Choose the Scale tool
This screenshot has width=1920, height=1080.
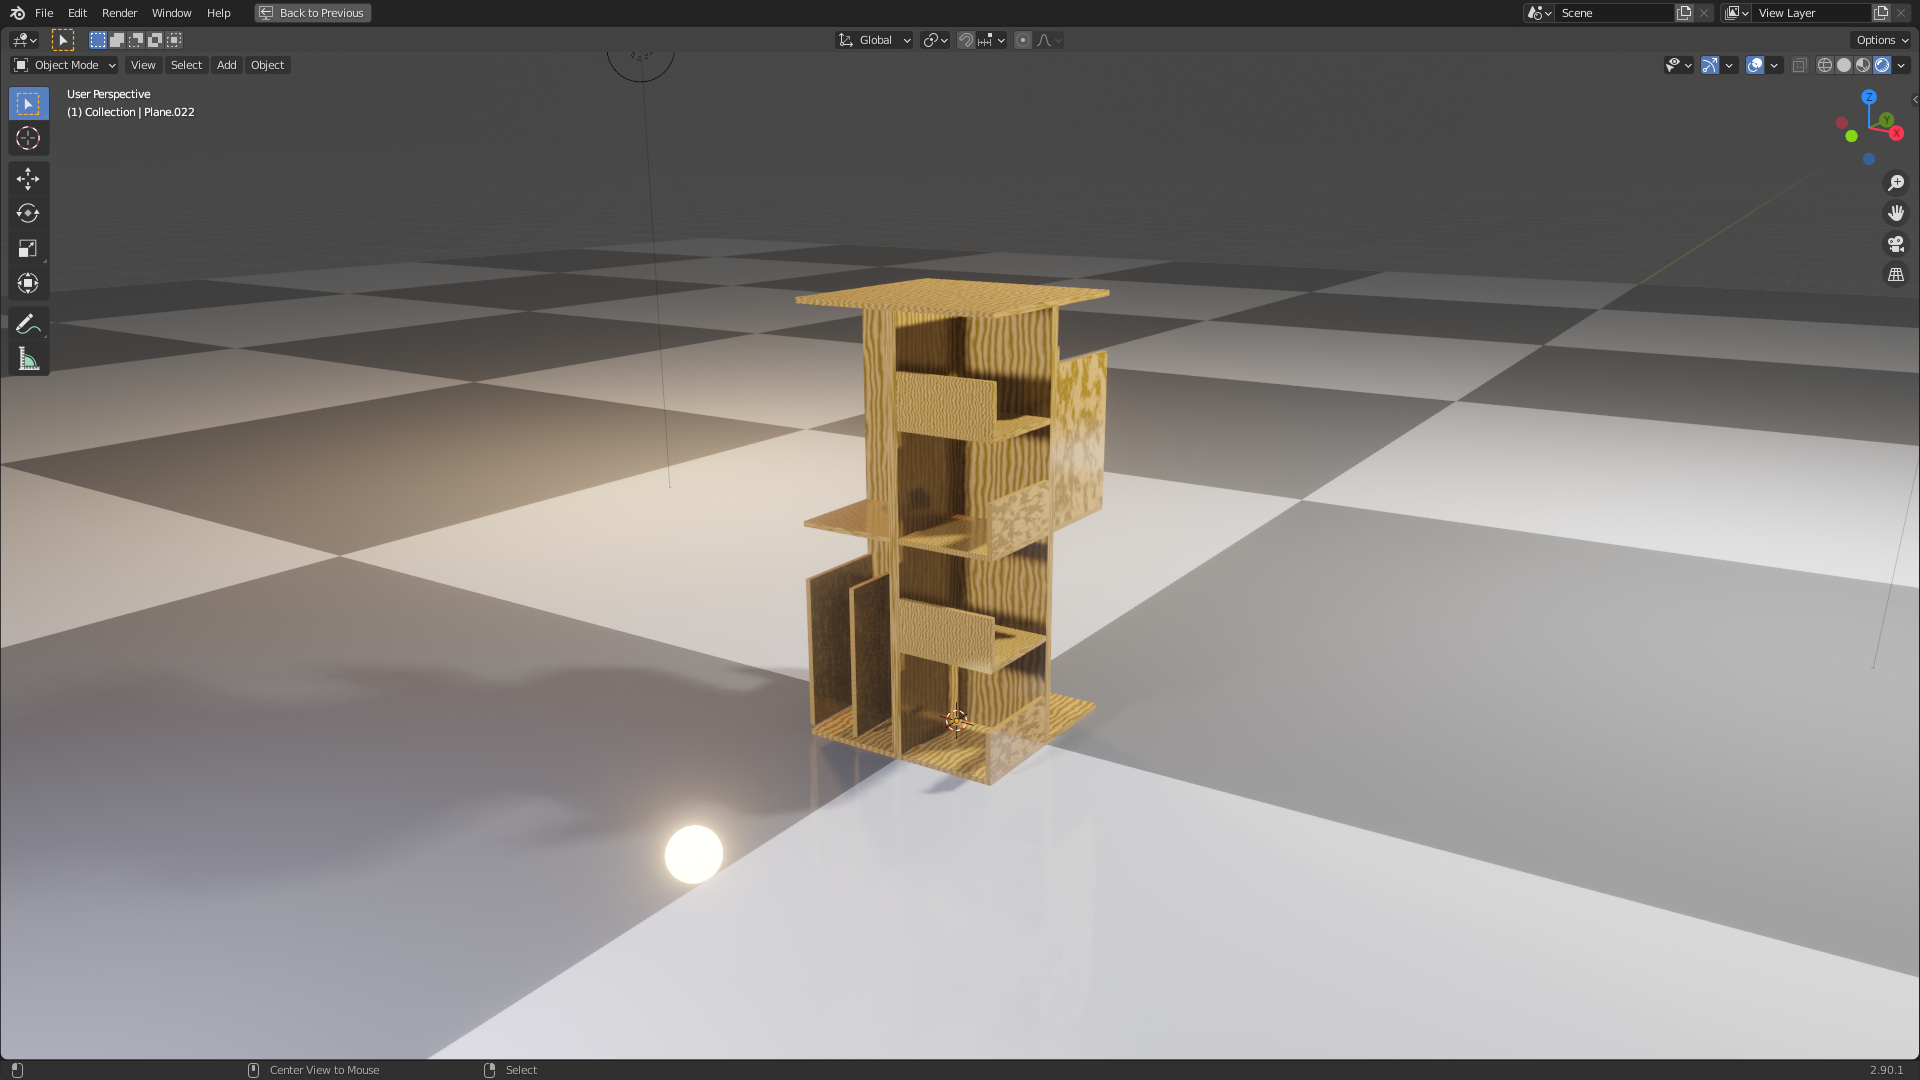[28, 249]
